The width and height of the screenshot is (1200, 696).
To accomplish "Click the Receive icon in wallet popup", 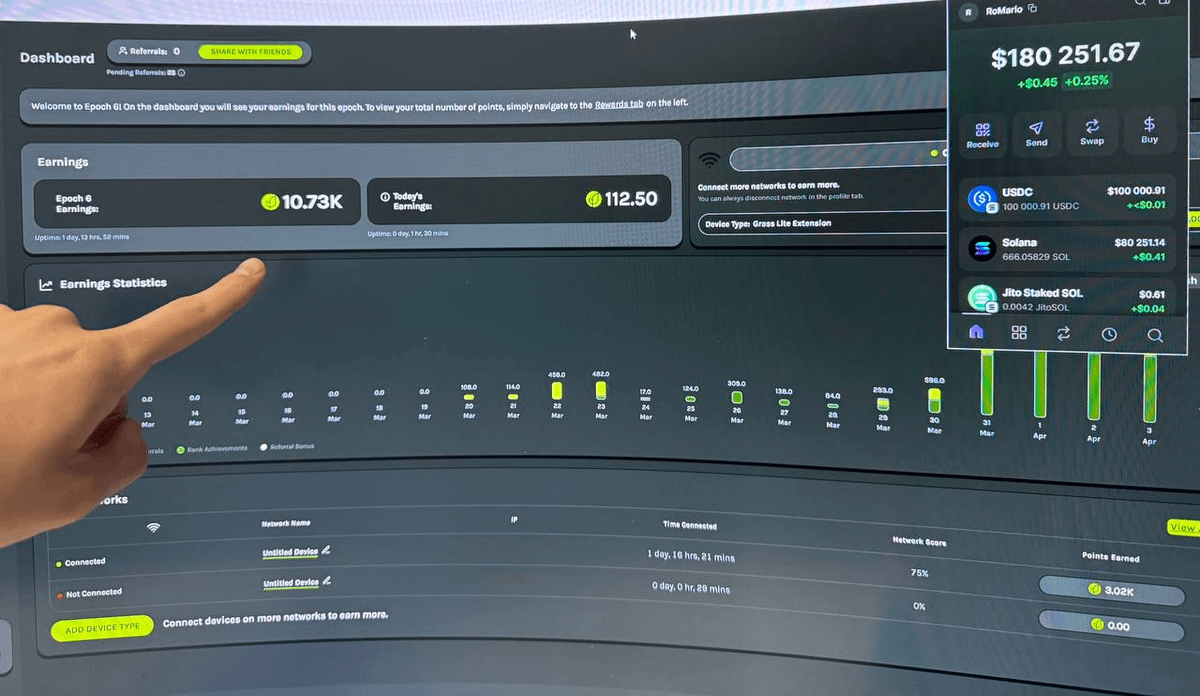I will (x=982, y=129).
